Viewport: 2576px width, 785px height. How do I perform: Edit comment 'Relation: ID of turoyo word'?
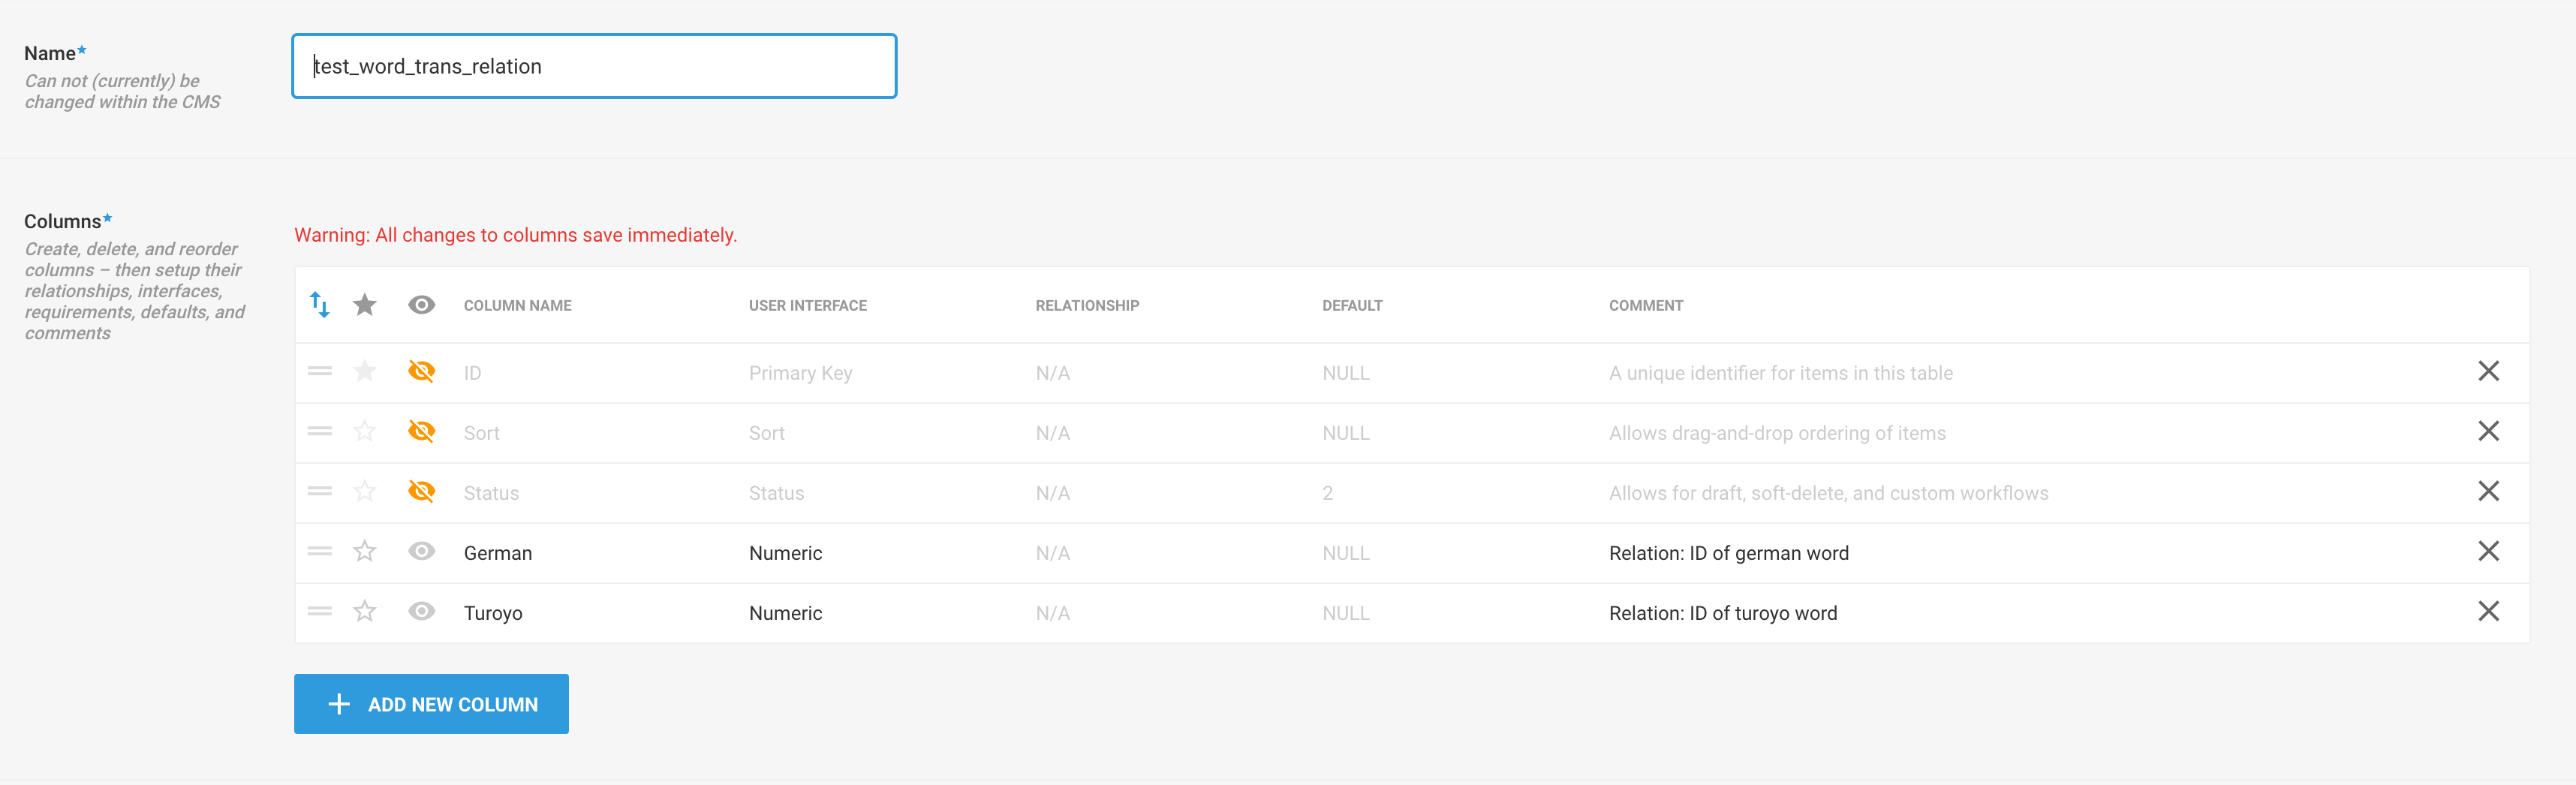1723,613
